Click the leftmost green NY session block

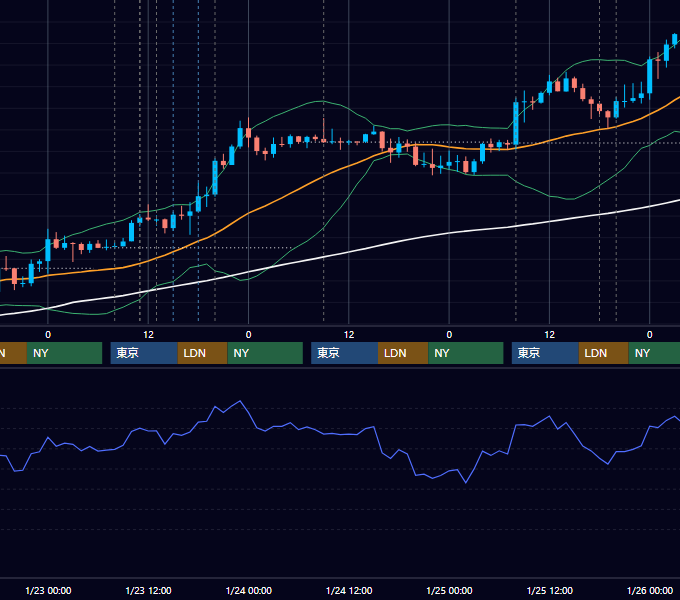pos(64,353)
